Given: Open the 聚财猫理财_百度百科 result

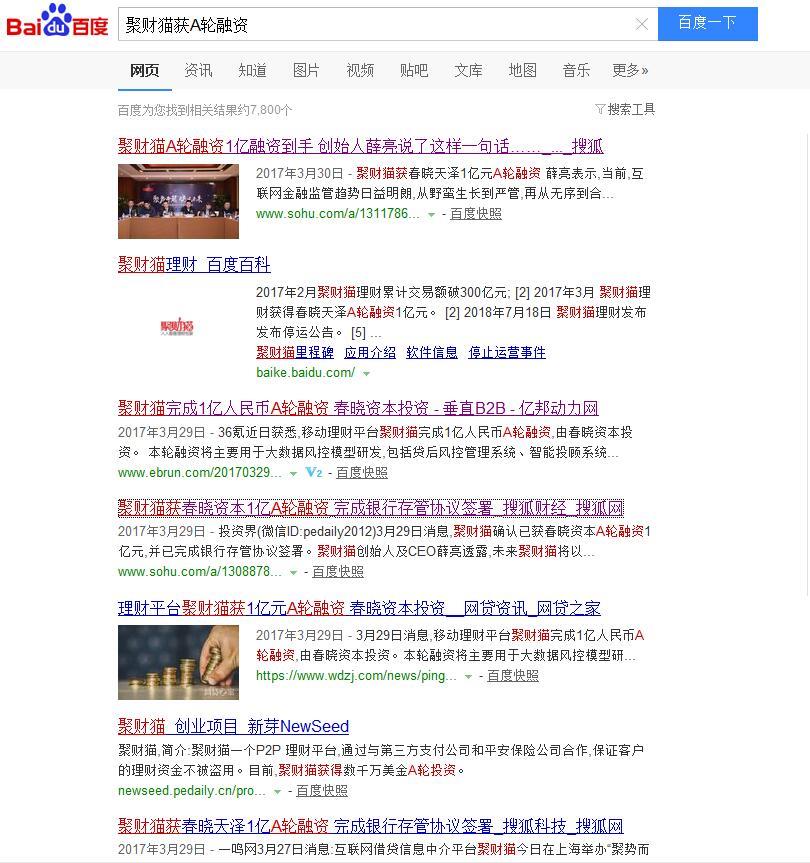Looking at the screenshot, I should point(194,265).
